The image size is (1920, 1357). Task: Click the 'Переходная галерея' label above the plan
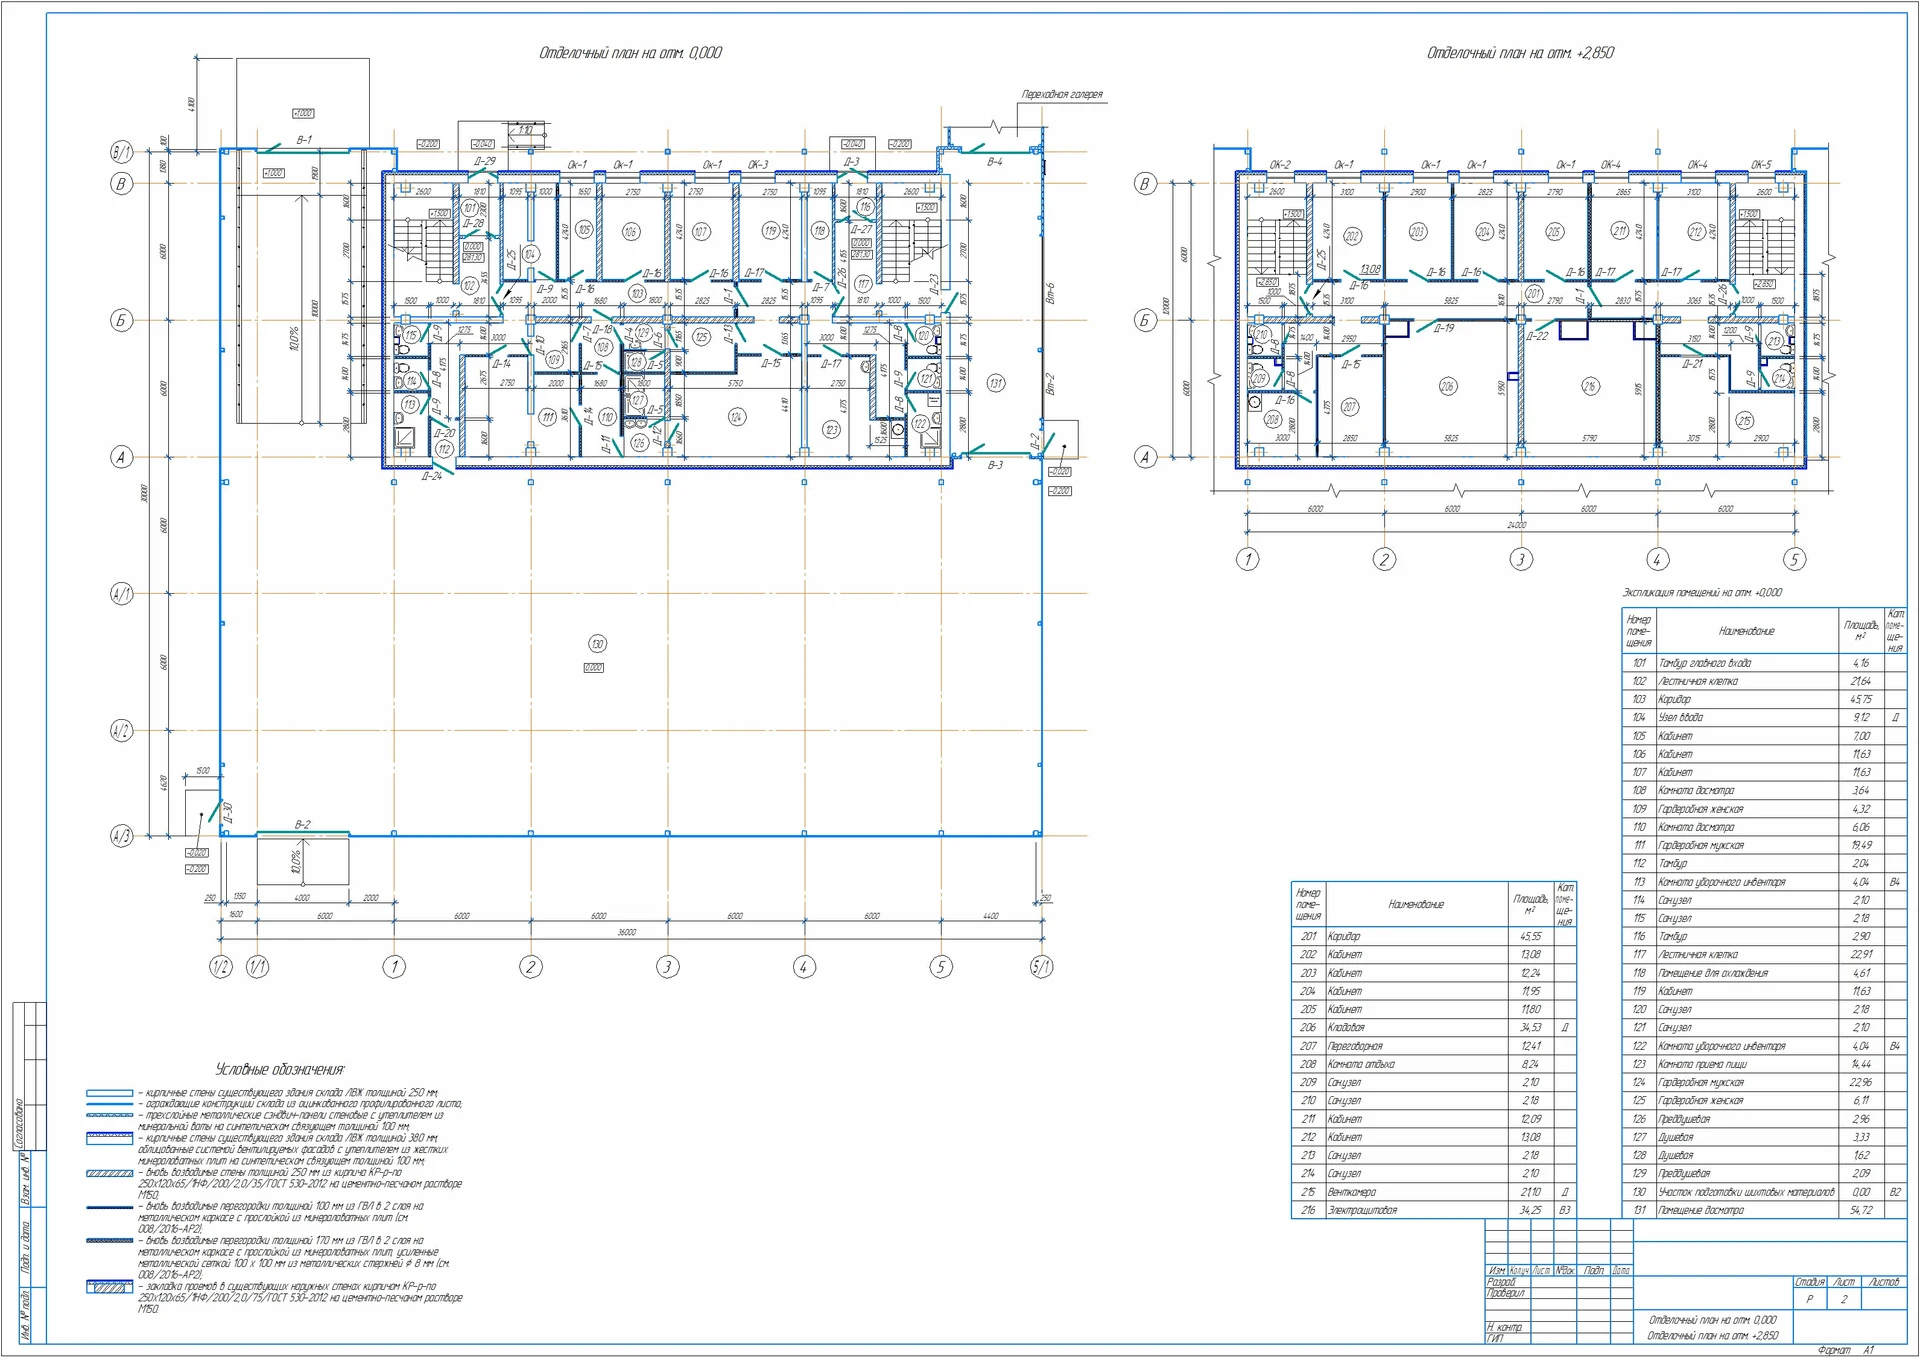[x=1061, y=95]
